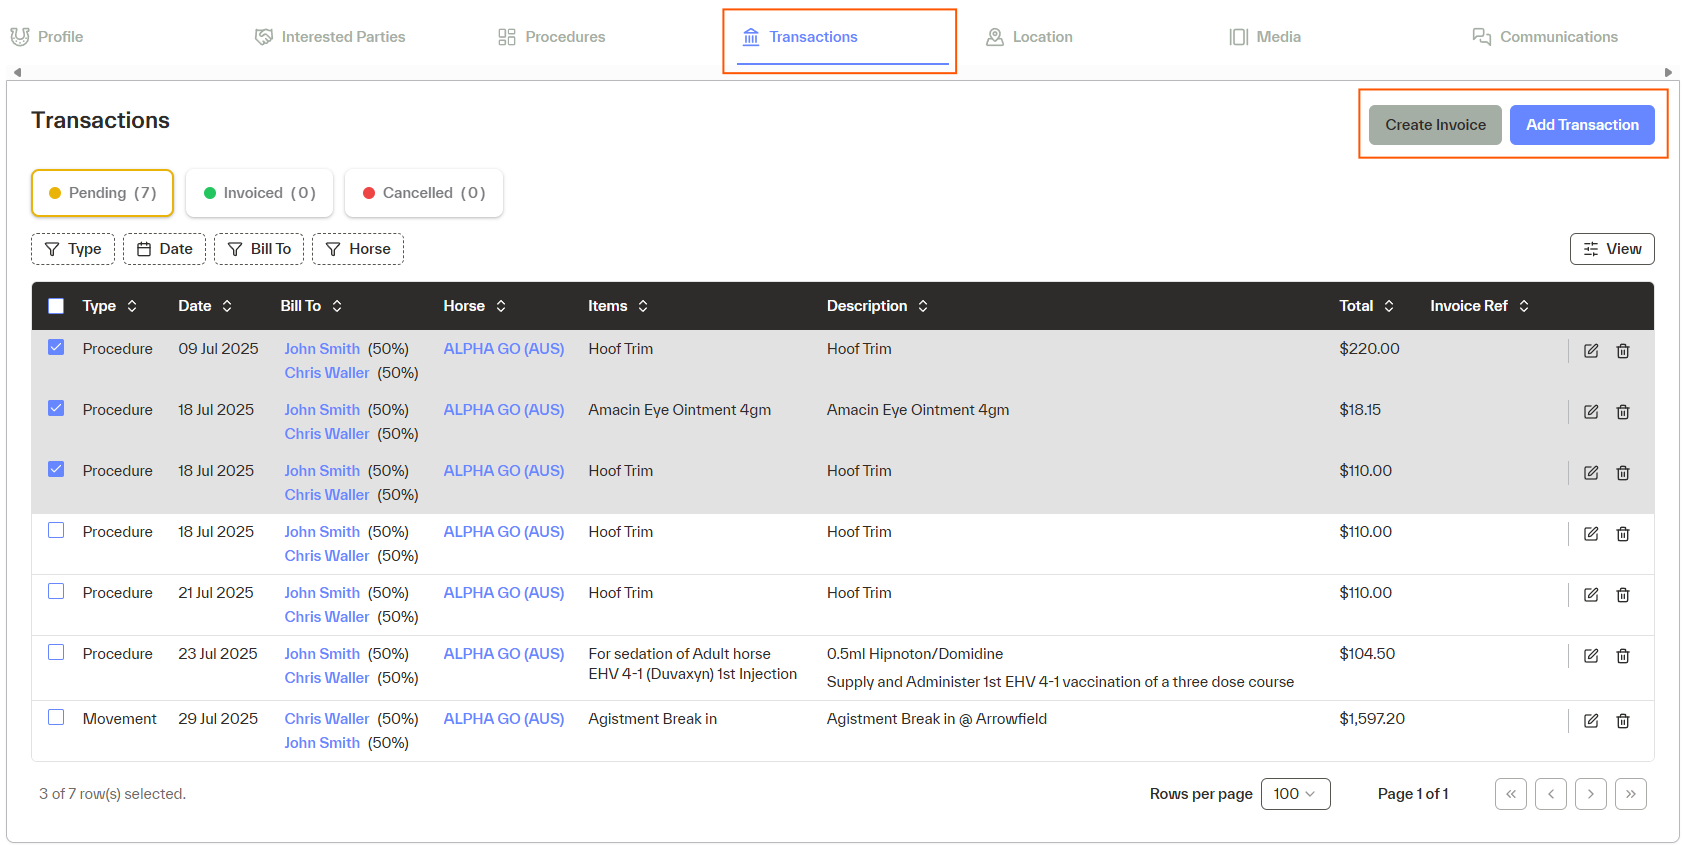Viewport: 1684px width, 845px height.
Task: Click the Add Transaction button
Action: pos(1581,125)
